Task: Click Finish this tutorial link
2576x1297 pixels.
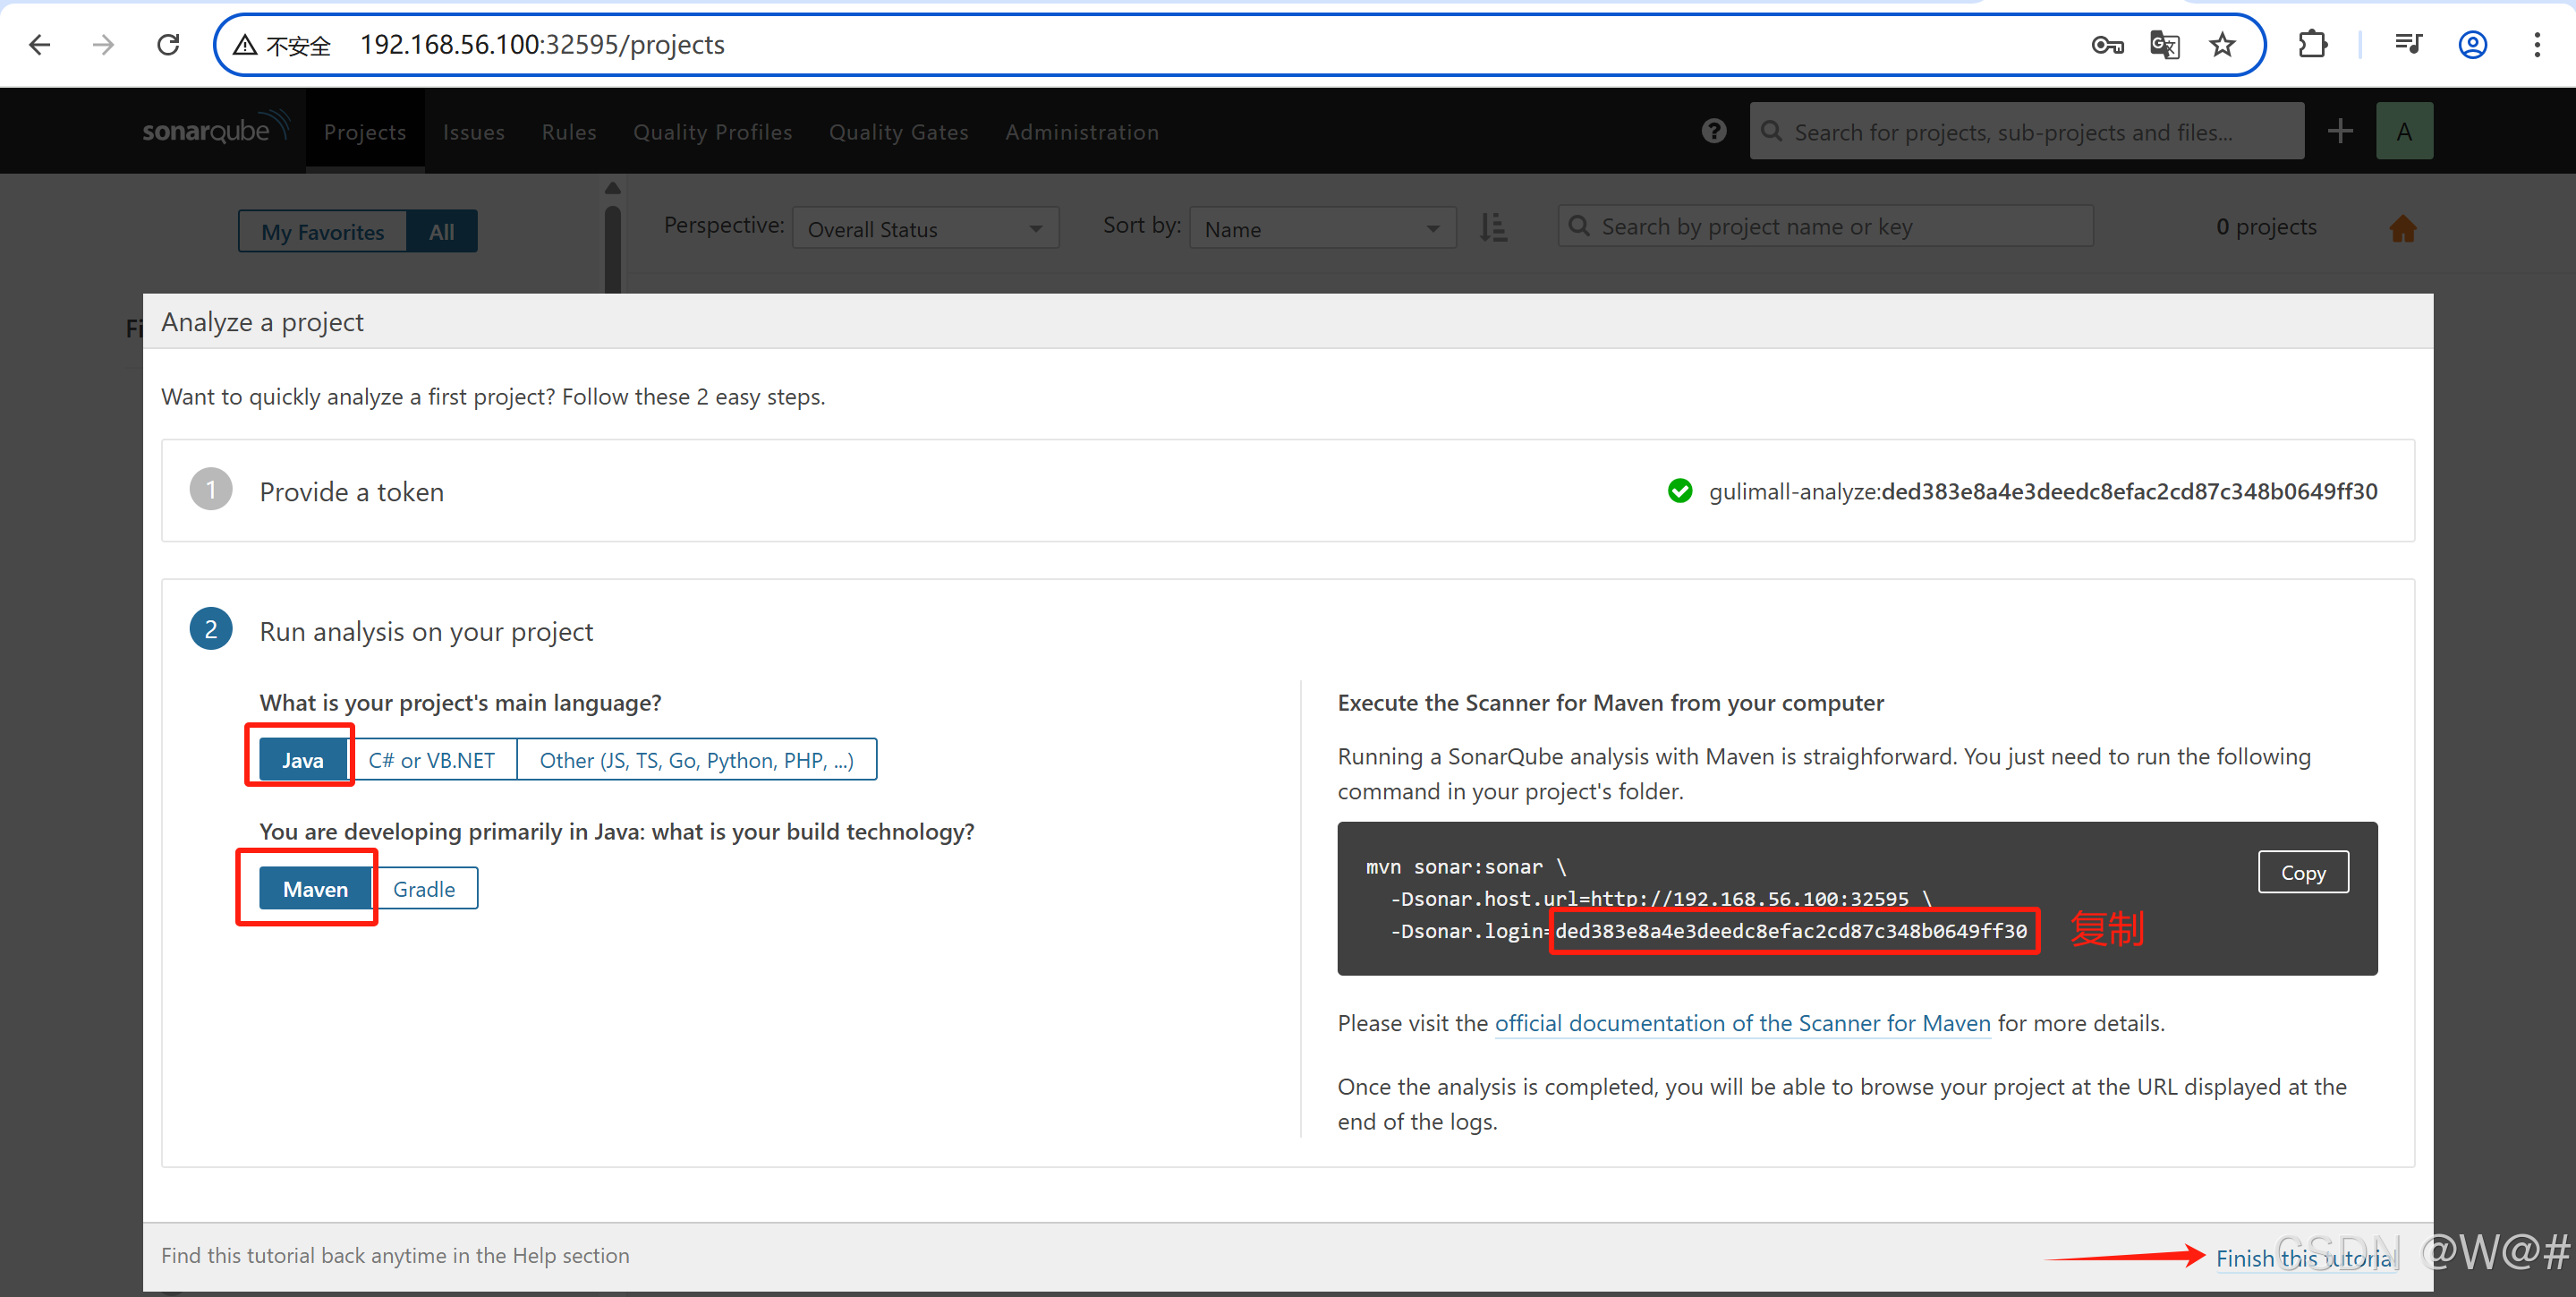Action: (x=2306, y=1258)
